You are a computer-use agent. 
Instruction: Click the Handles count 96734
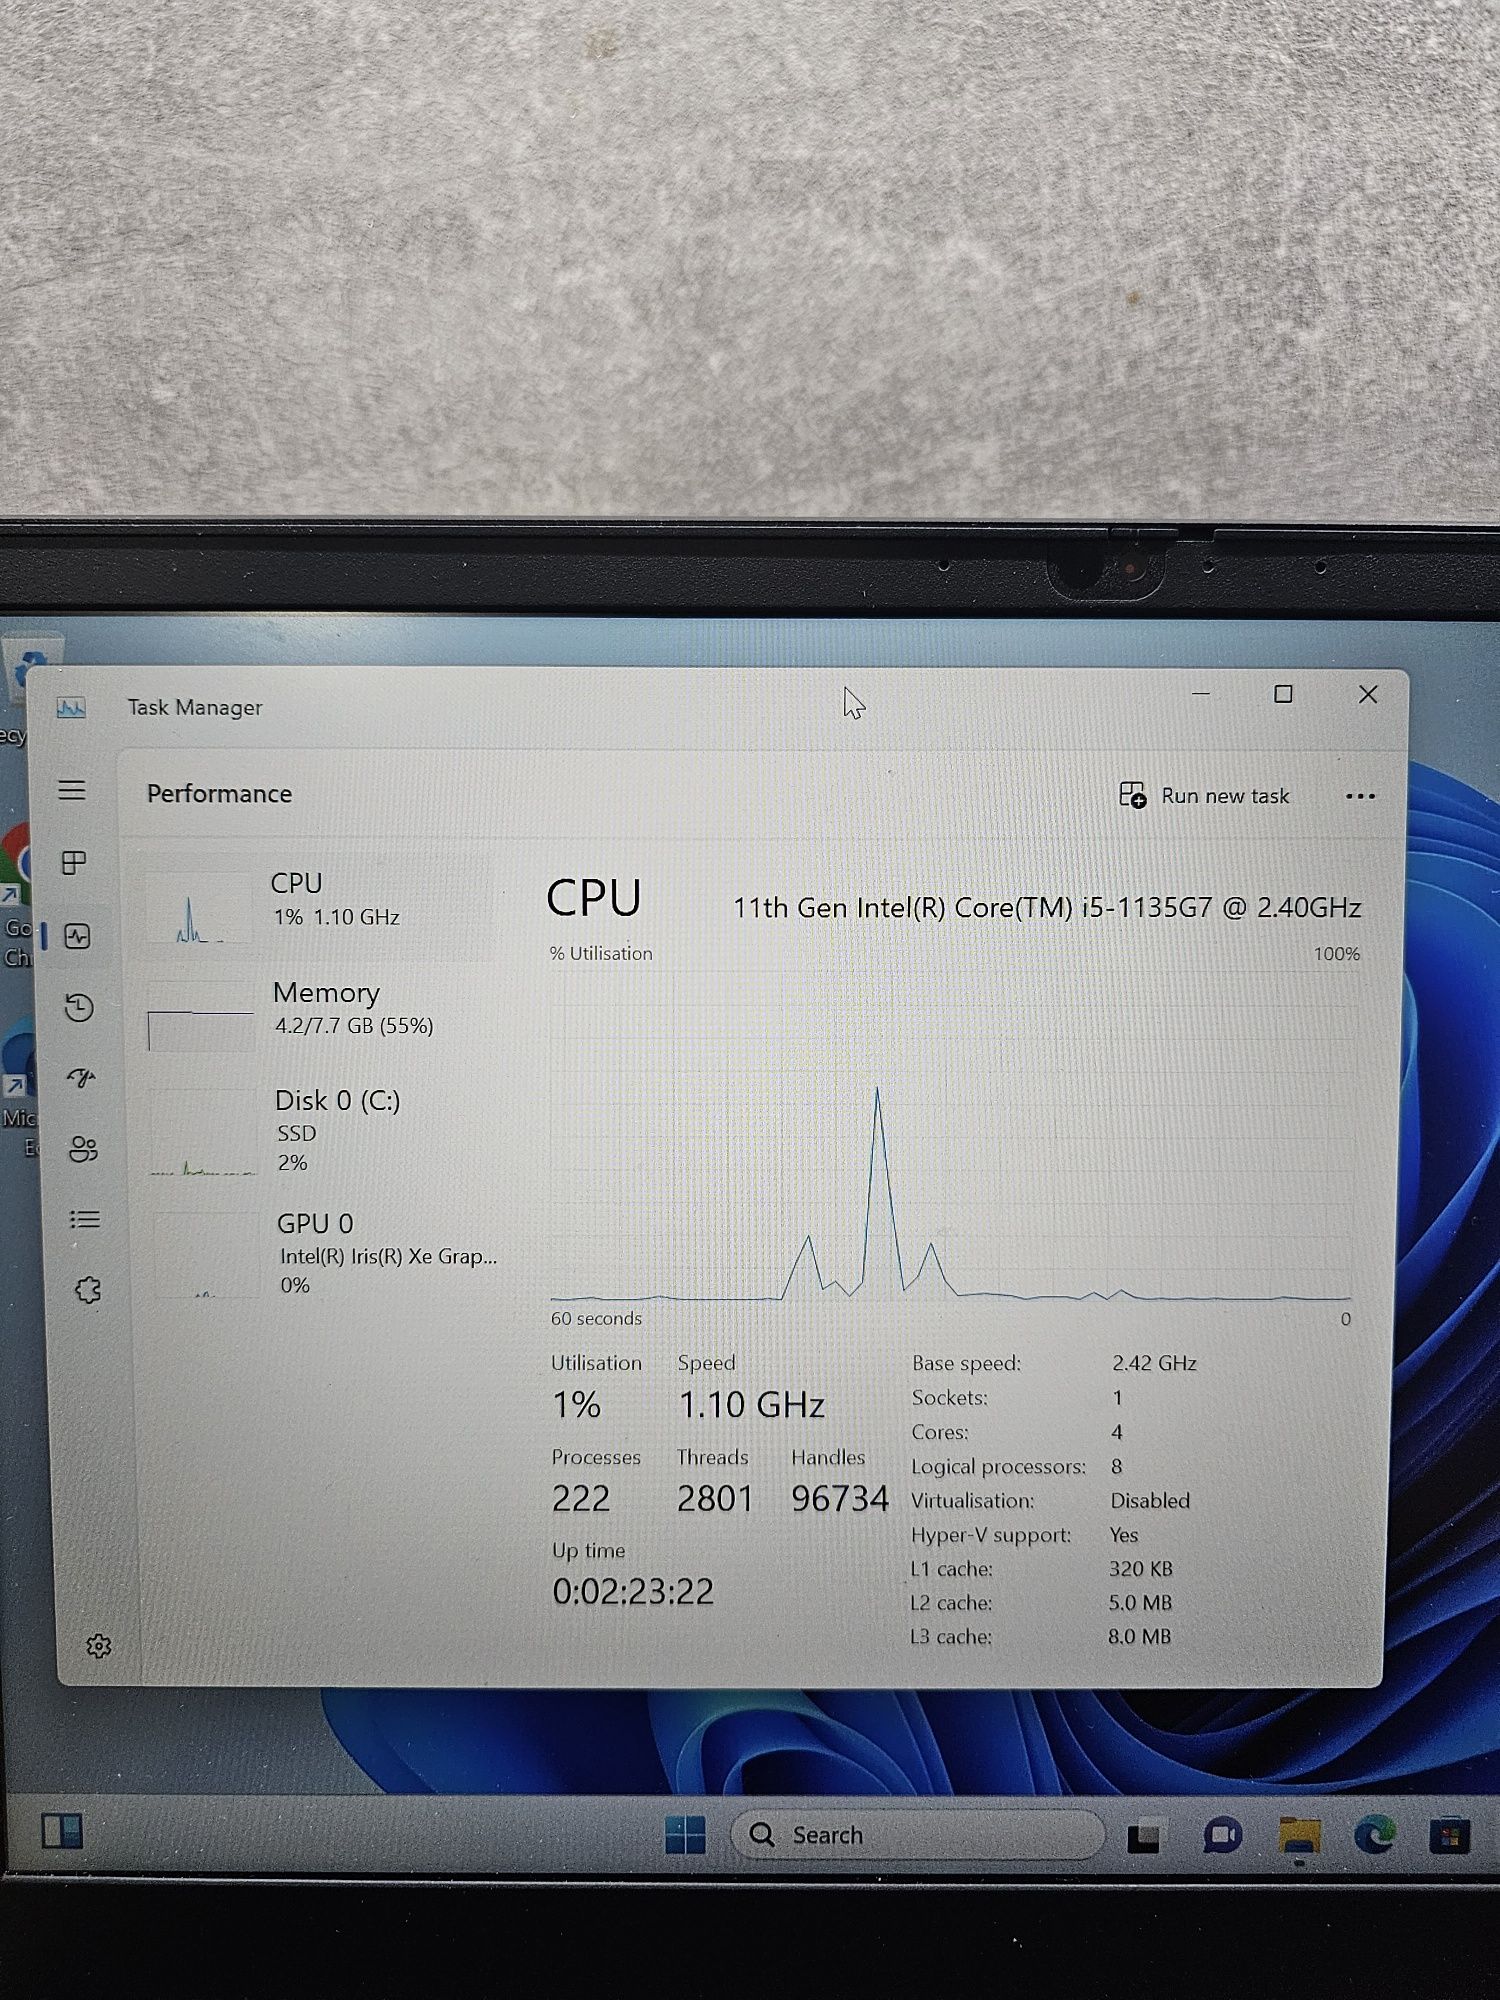coord(840,1498)
